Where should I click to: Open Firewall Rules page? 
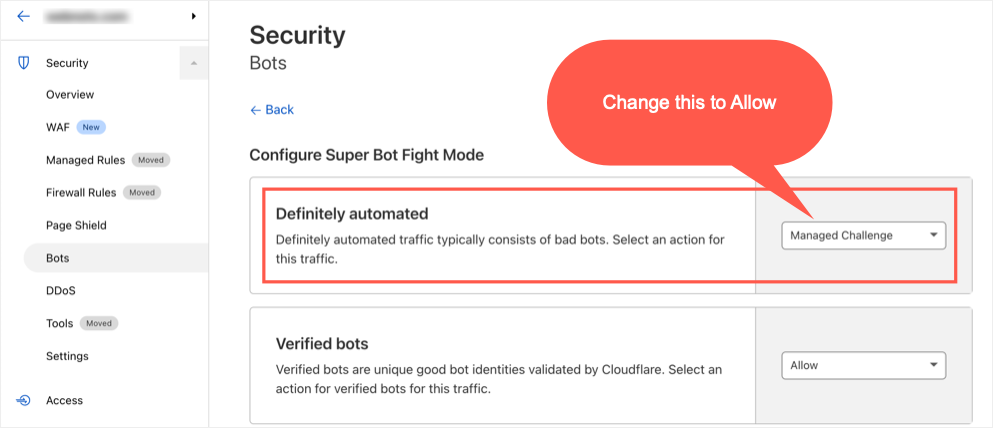(x=81, y=192)
